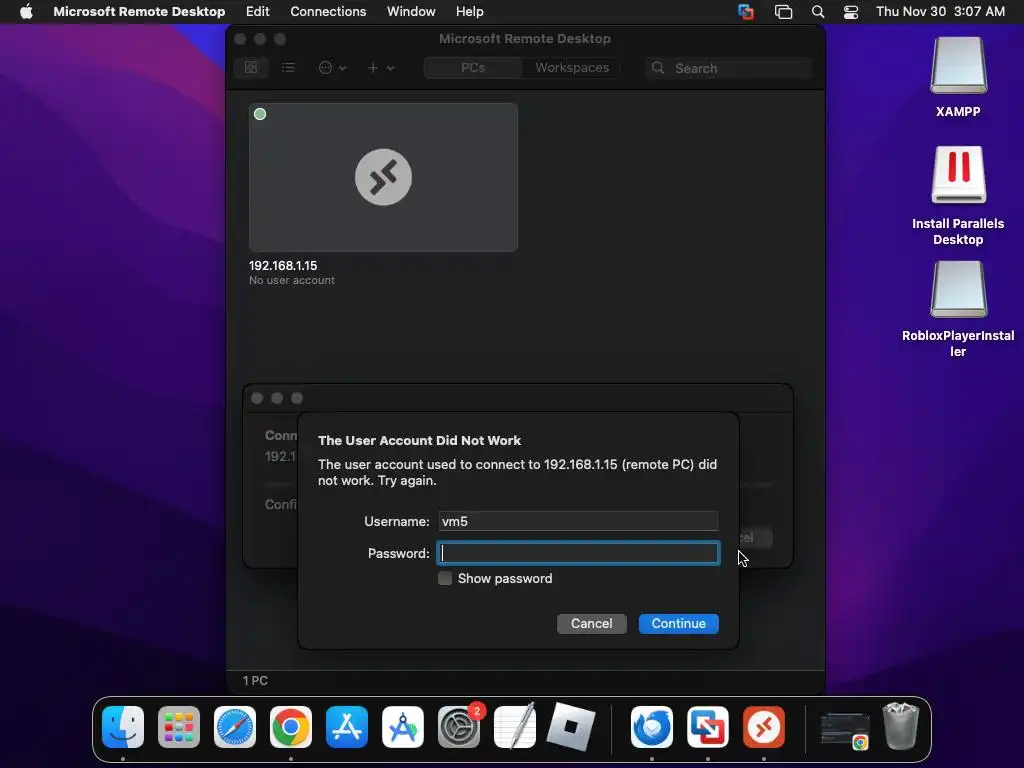Click Cancel in the user account dialog

pyautogui.click(x=592, y=624)
